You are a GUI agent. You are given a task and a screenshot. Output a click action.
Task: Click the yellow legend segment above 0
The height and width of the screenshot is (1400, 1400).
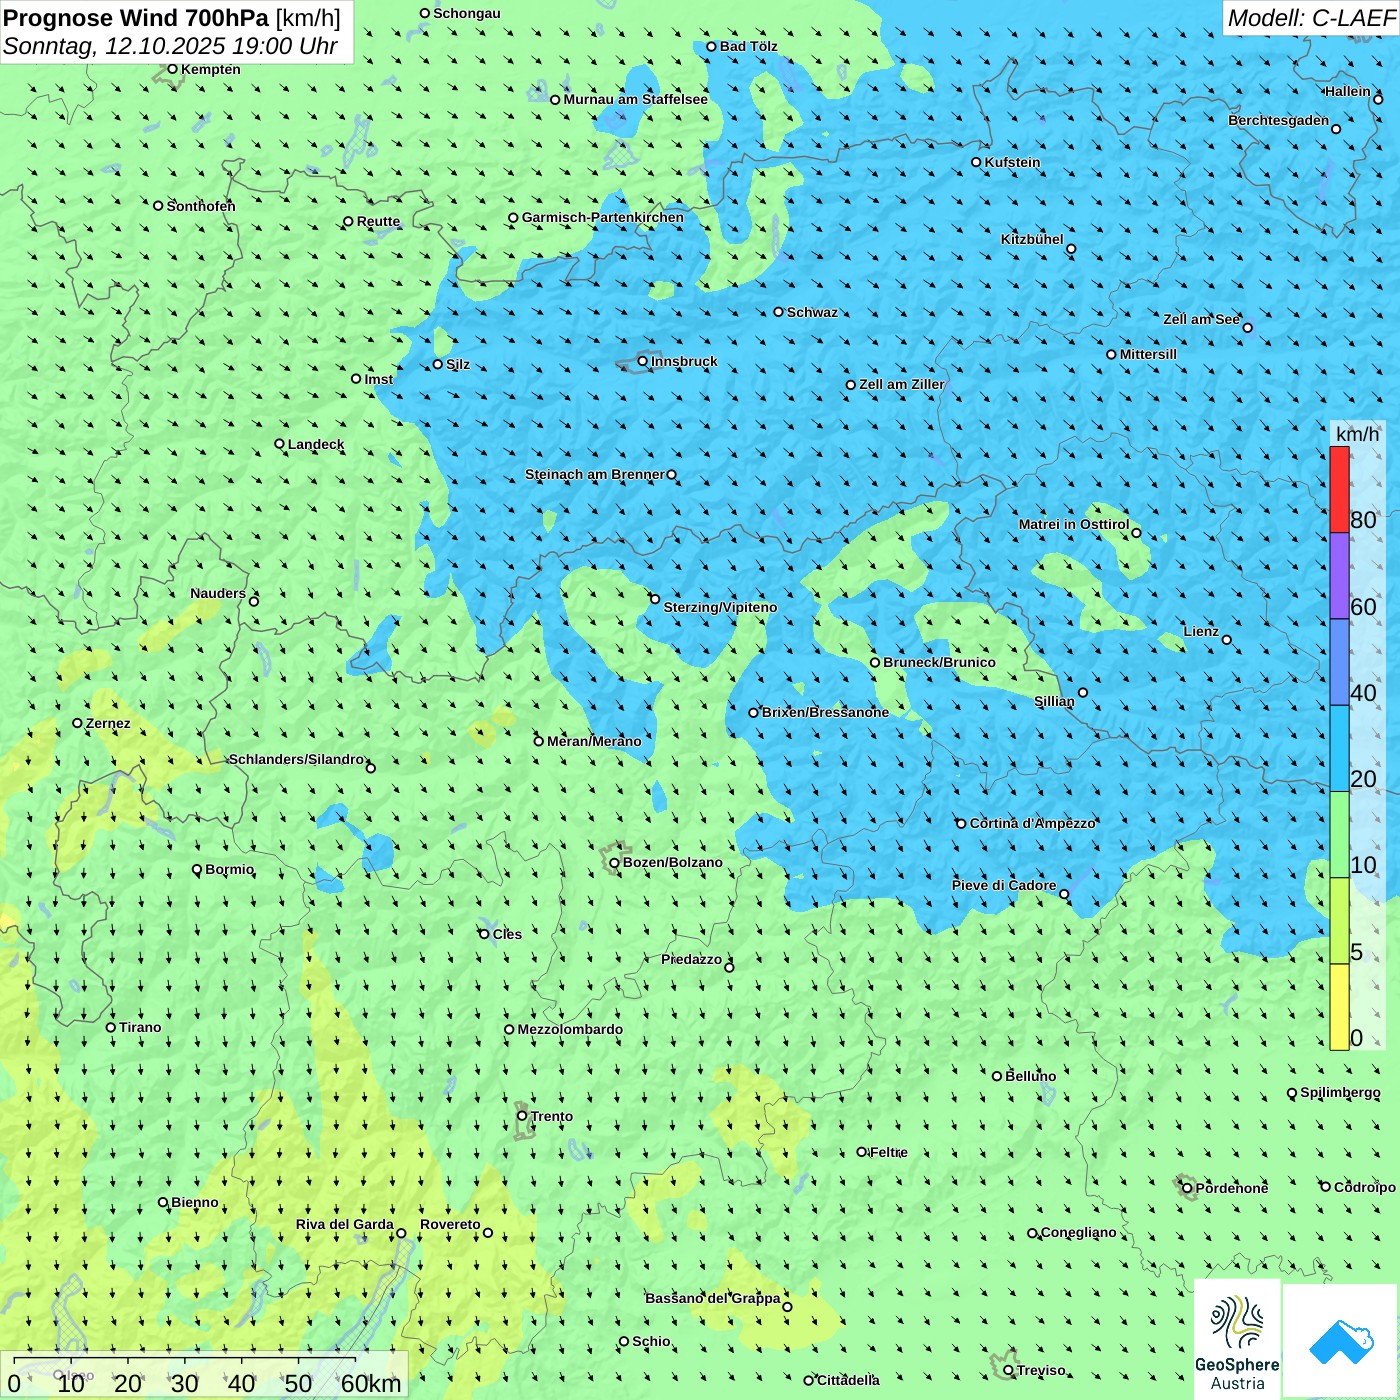tap(1339, 1007)
